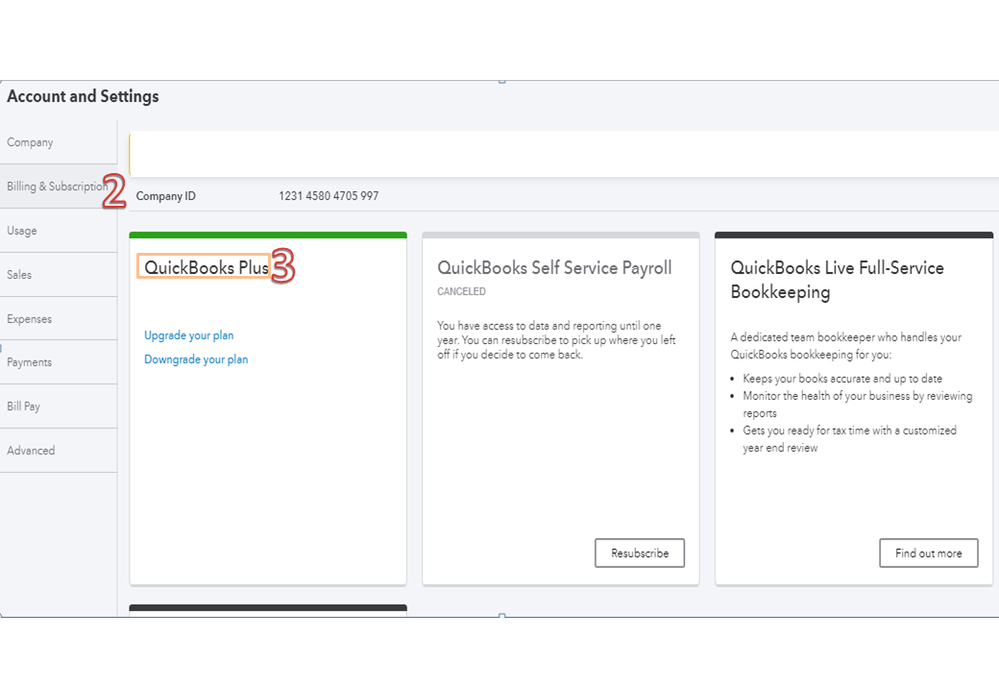Click the QuickBooks Live Full-Service Bookkeeping title

(837, 280)
